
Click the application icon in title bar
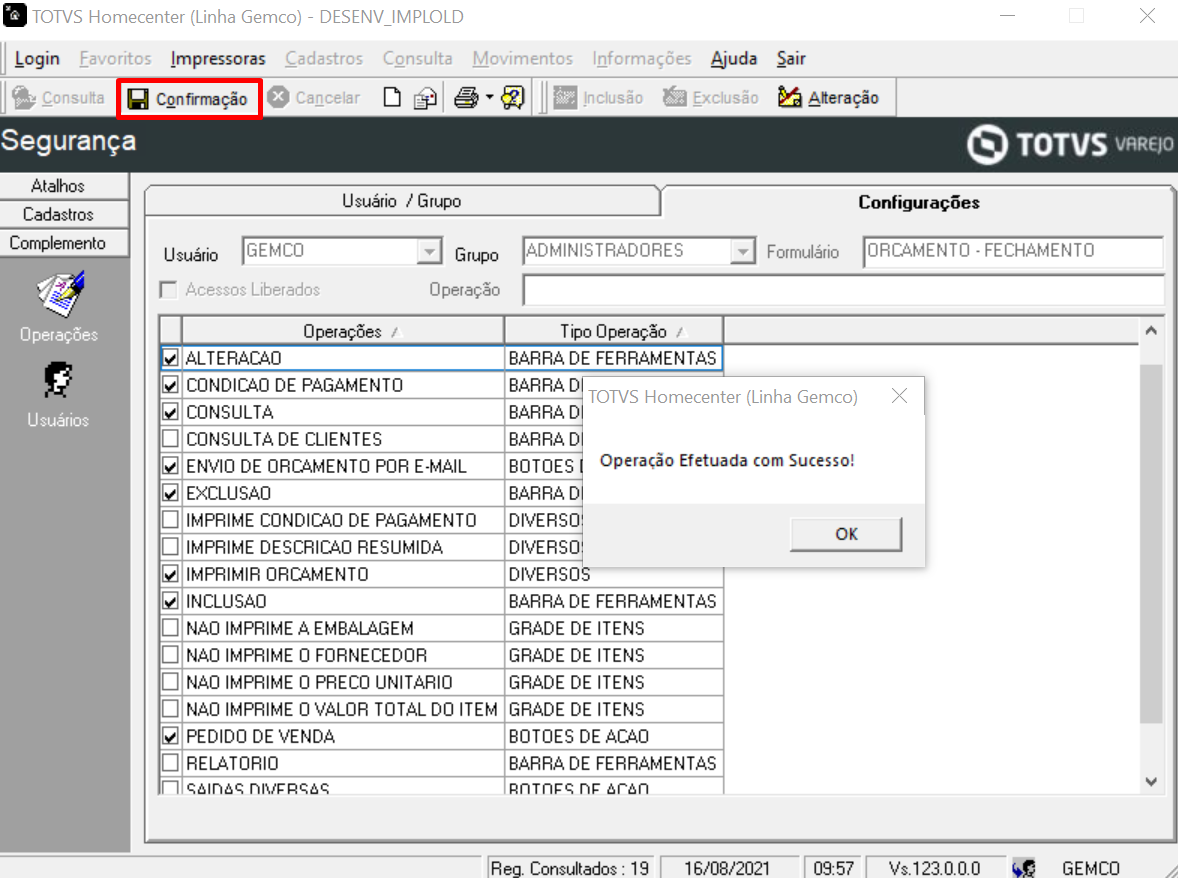pyautogui.click(x=15, y=15)
